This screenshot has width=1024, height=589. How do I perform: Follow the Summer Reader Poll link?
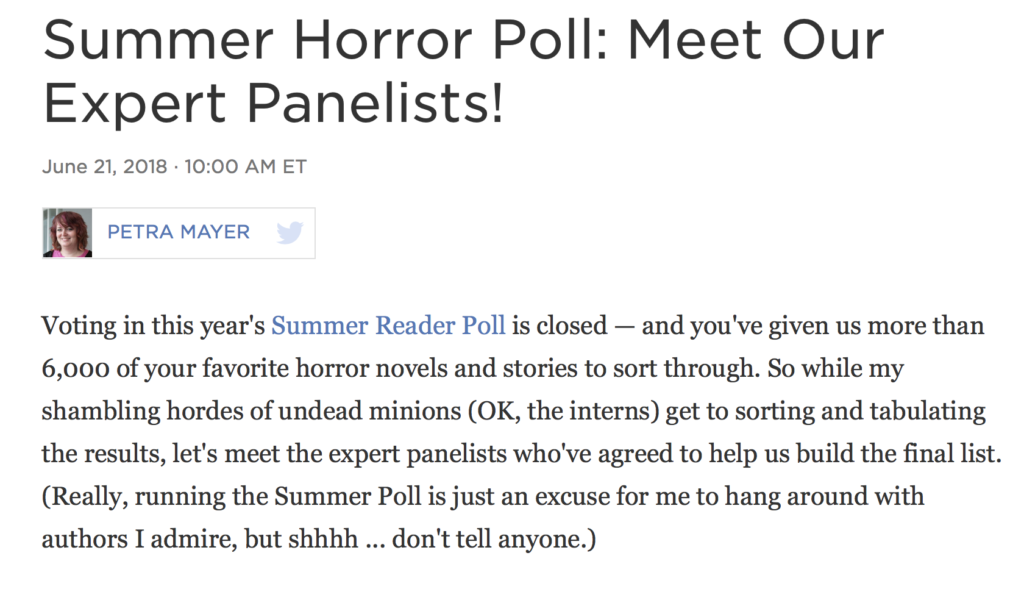pos(388,326)
